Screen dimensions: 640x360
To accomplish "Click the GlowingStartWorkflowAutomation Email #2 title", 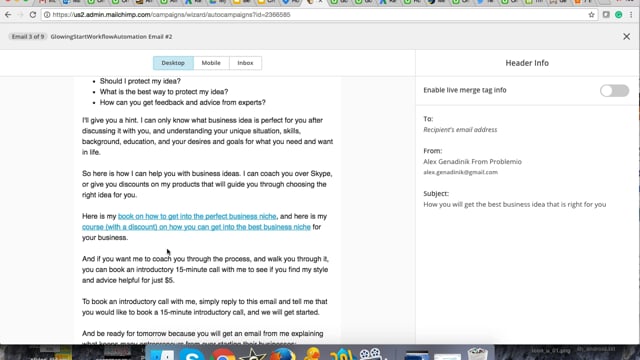I will pyautogui.click(x=111, y=37).
